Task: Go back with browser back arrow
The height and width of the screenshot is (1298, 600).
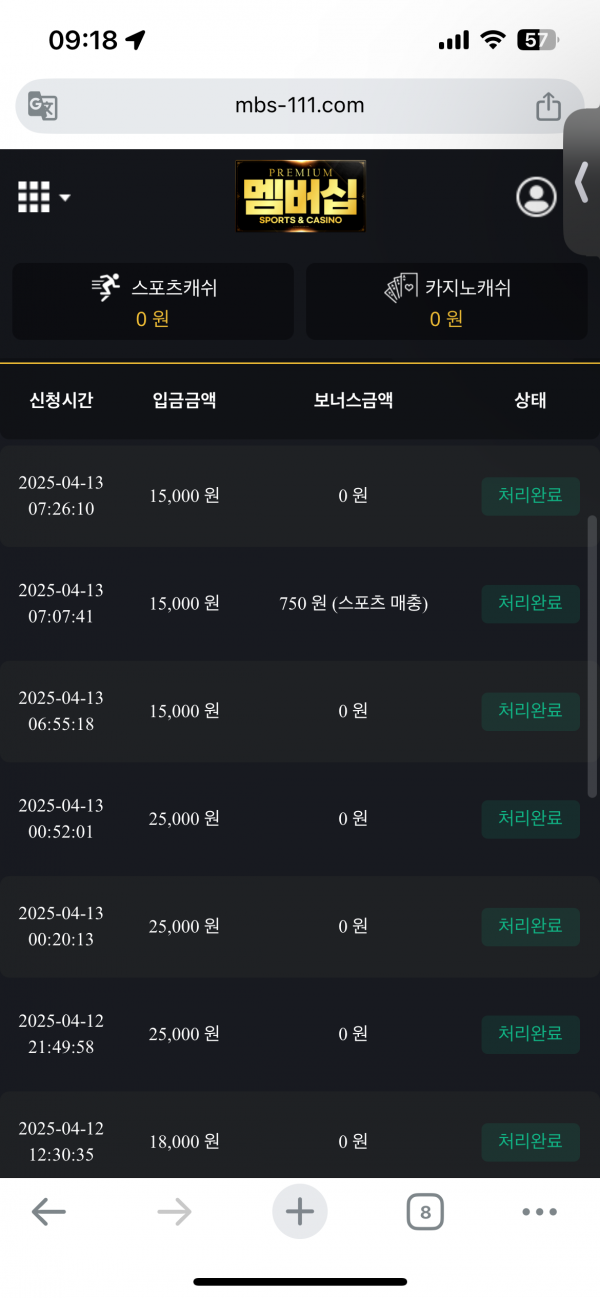Action: tap(48, 1212)
